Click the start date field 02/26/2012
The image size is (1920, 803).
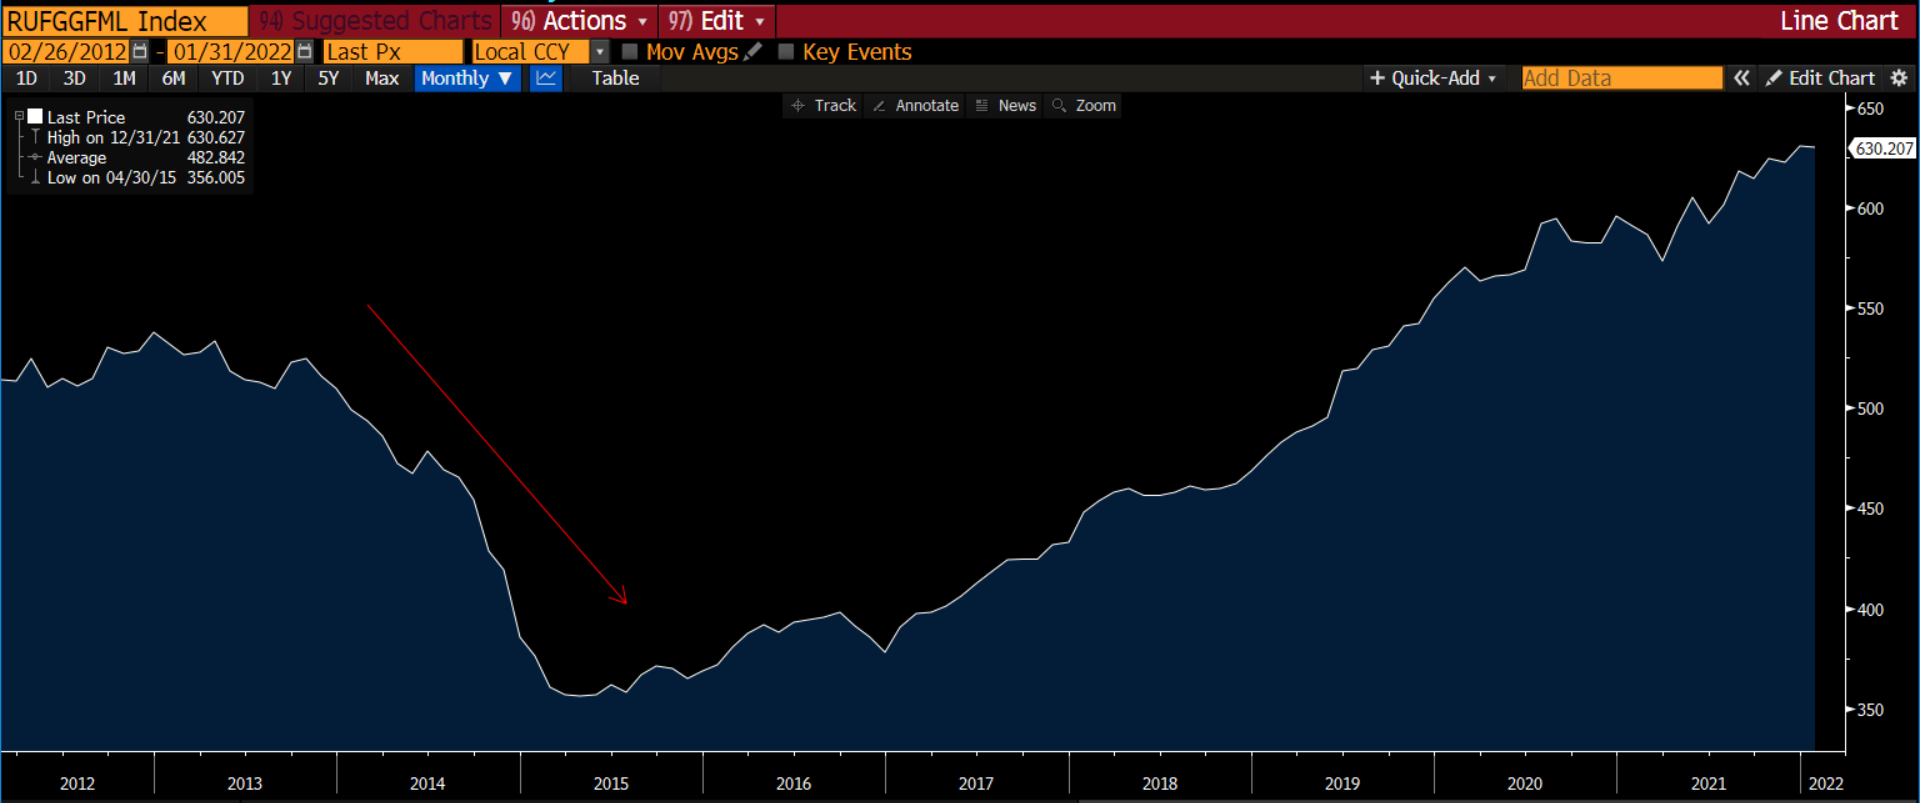(x=68, y=52)
